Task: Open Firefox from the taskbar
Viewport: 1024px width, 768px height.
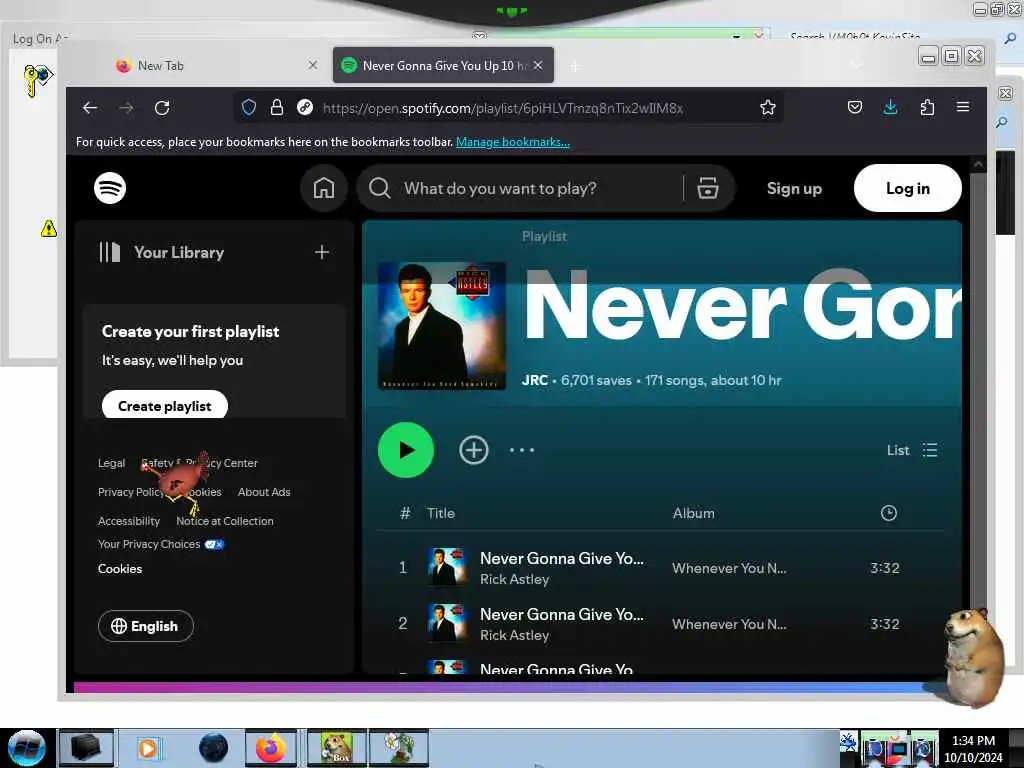Action: click(x=270, y=748)
